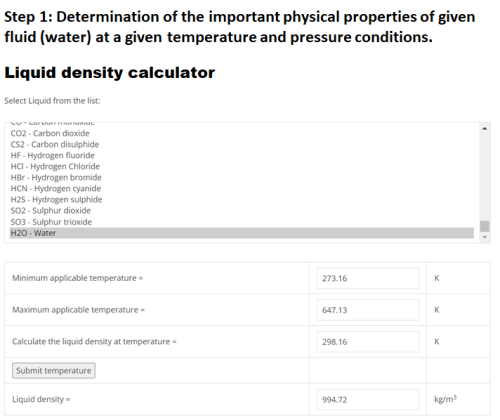Click the scrollbar track above the thumb
Image resolution: width=500 pixels, height=420 pixels.
485,177
